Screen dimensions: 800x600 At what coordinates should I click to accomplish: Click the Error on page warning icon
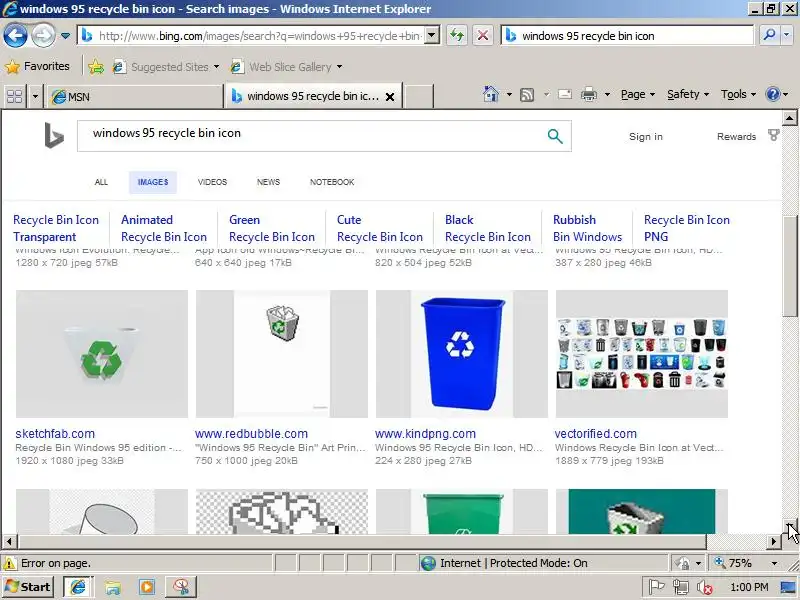tap(10, 563)
